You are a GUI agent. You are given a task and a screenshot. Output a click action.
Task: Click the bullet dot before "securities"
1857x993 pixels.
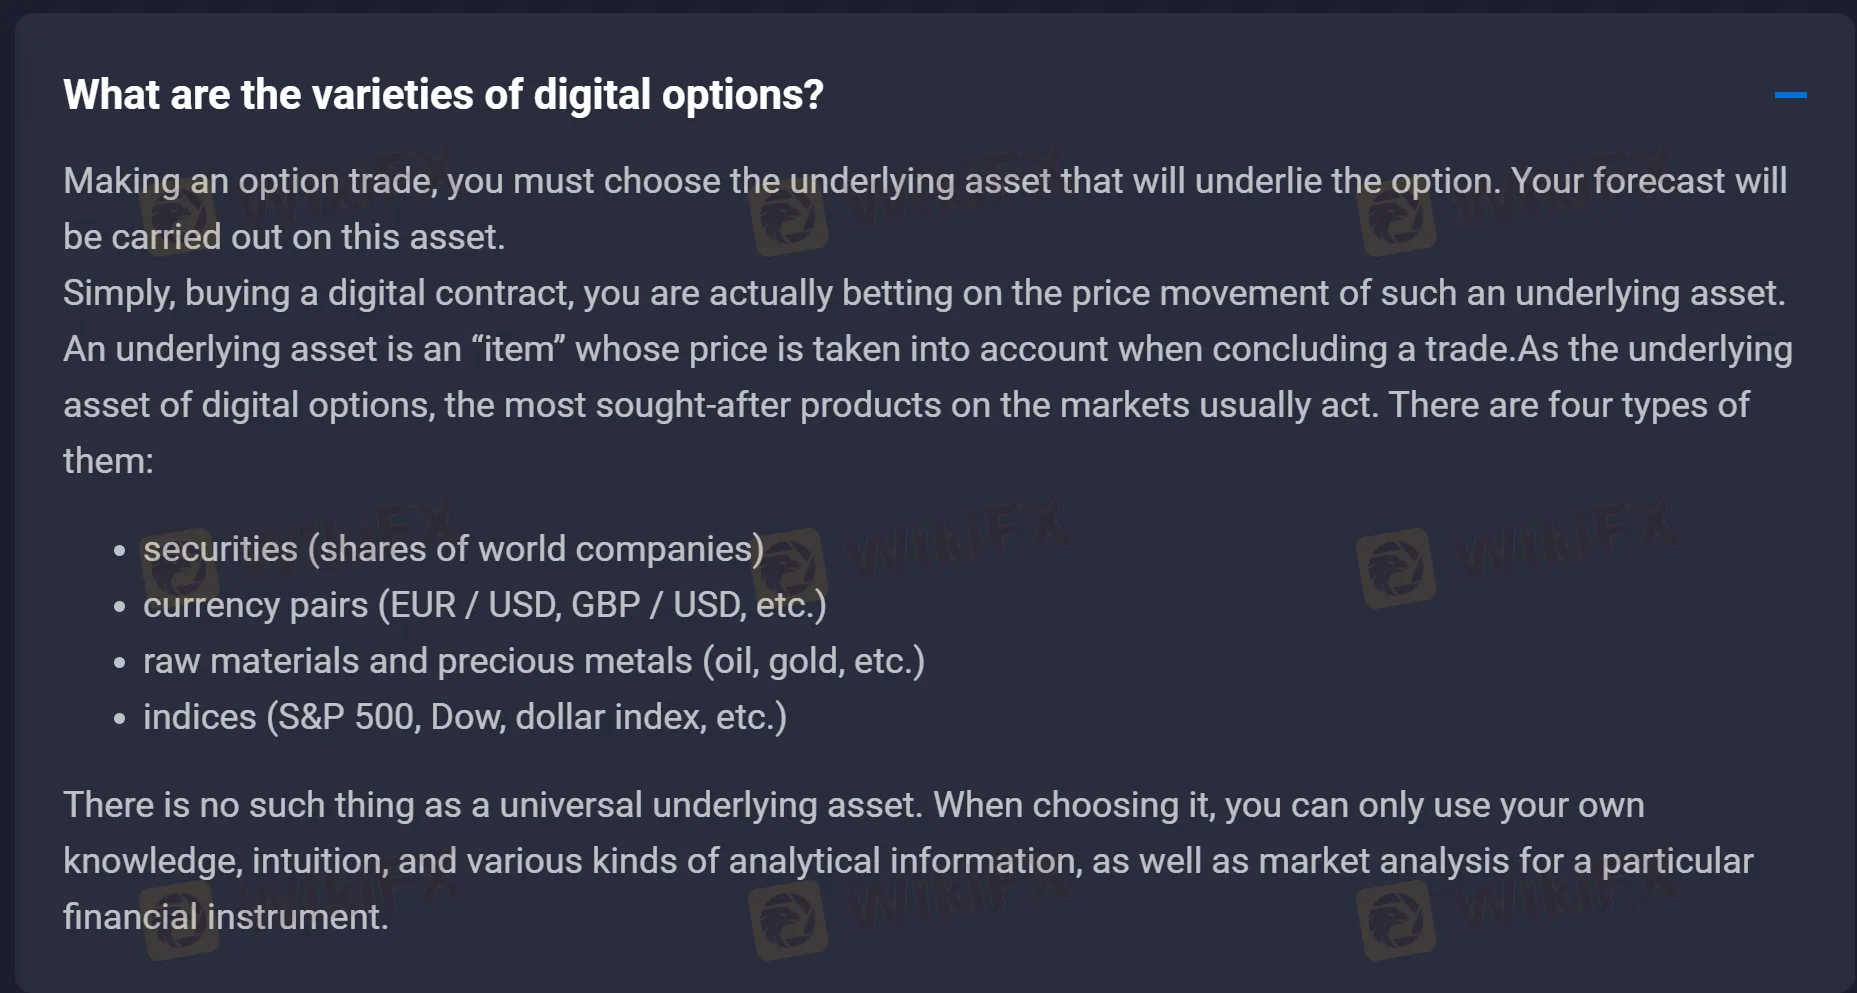[120, 551]
